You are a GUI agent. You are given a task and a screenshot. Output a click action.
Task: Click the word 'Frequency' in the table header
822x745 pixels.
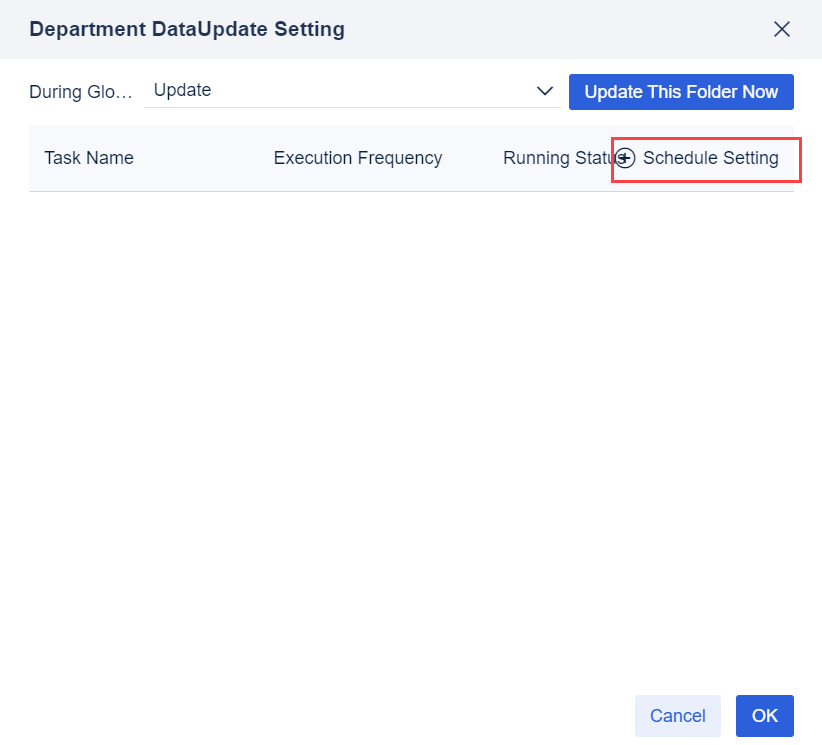400,158
